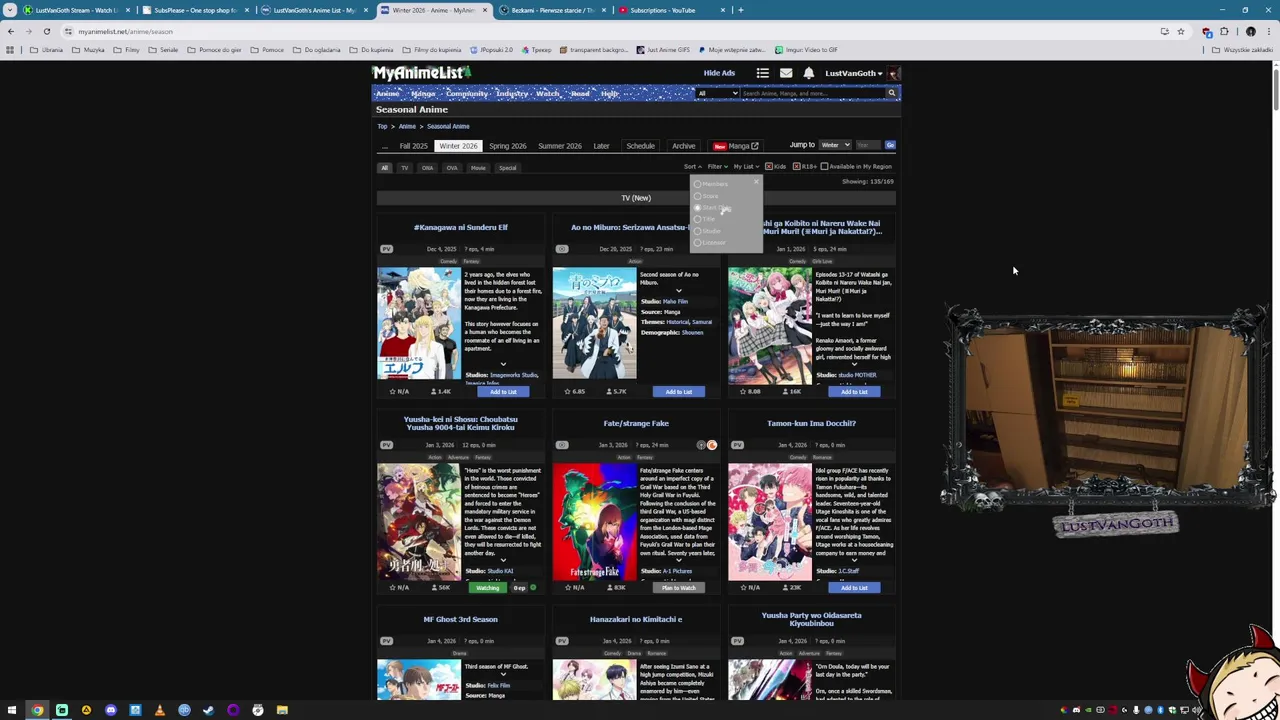This screenshot has width=1280, height=720.
Task: Click PV badge on #Kanagawa ni Sunderu Elf
Action: [386, 249]
